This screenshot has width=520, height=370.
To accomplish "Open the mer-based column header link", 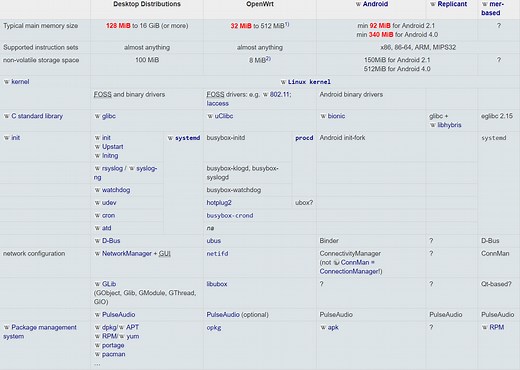I will click(x=493, y=8).
